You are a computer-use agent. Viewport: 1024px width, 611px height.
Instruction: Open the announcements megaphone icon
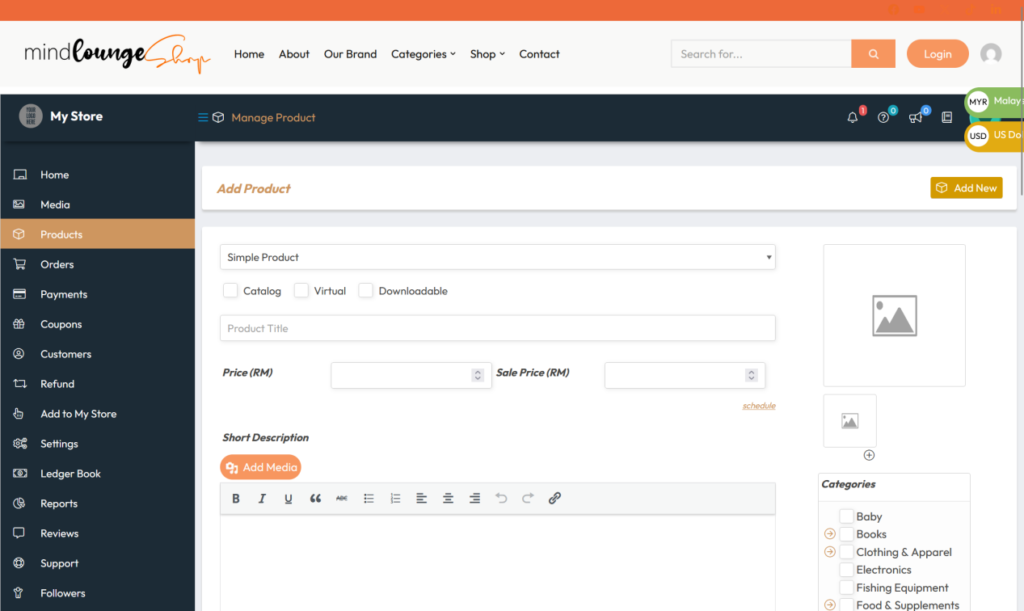[915, 118]
